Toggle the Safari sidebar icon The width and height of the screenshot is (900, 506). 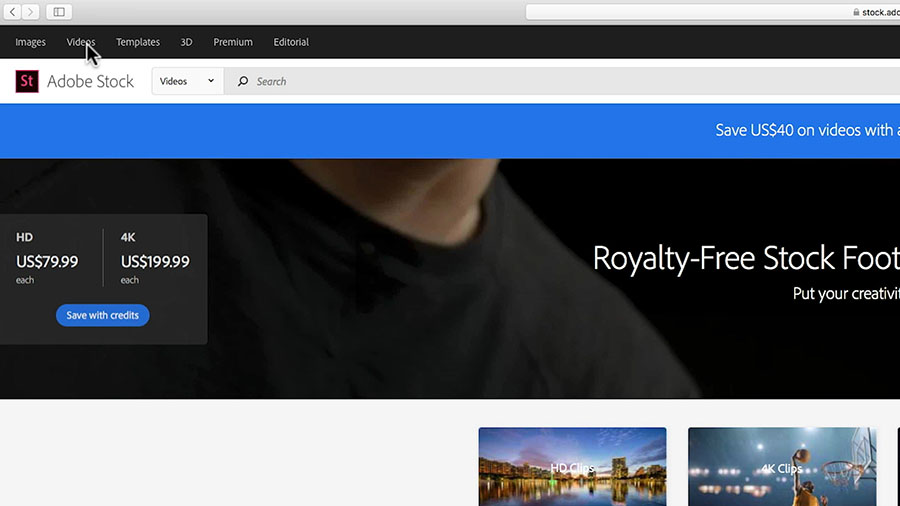click(x=59, y=11)
